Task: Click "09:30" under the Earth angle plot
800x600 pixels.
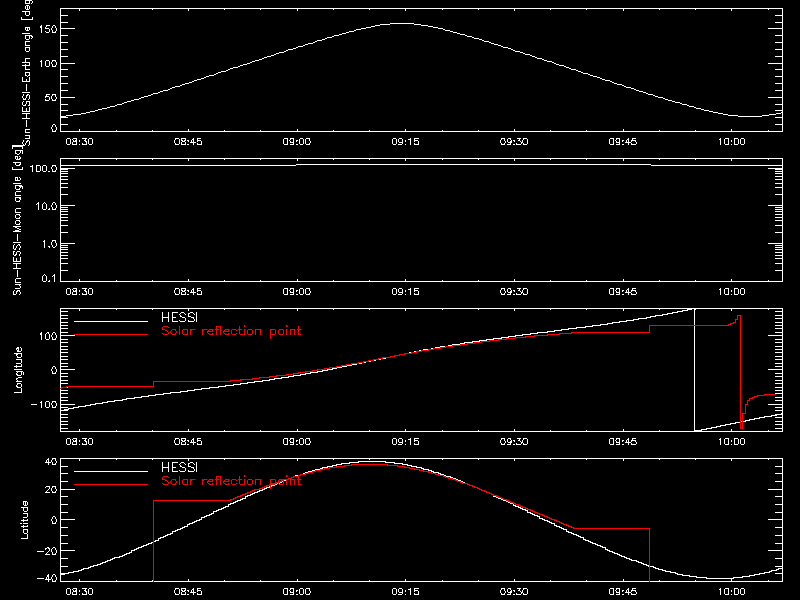Action: click(x=514, y=142)
